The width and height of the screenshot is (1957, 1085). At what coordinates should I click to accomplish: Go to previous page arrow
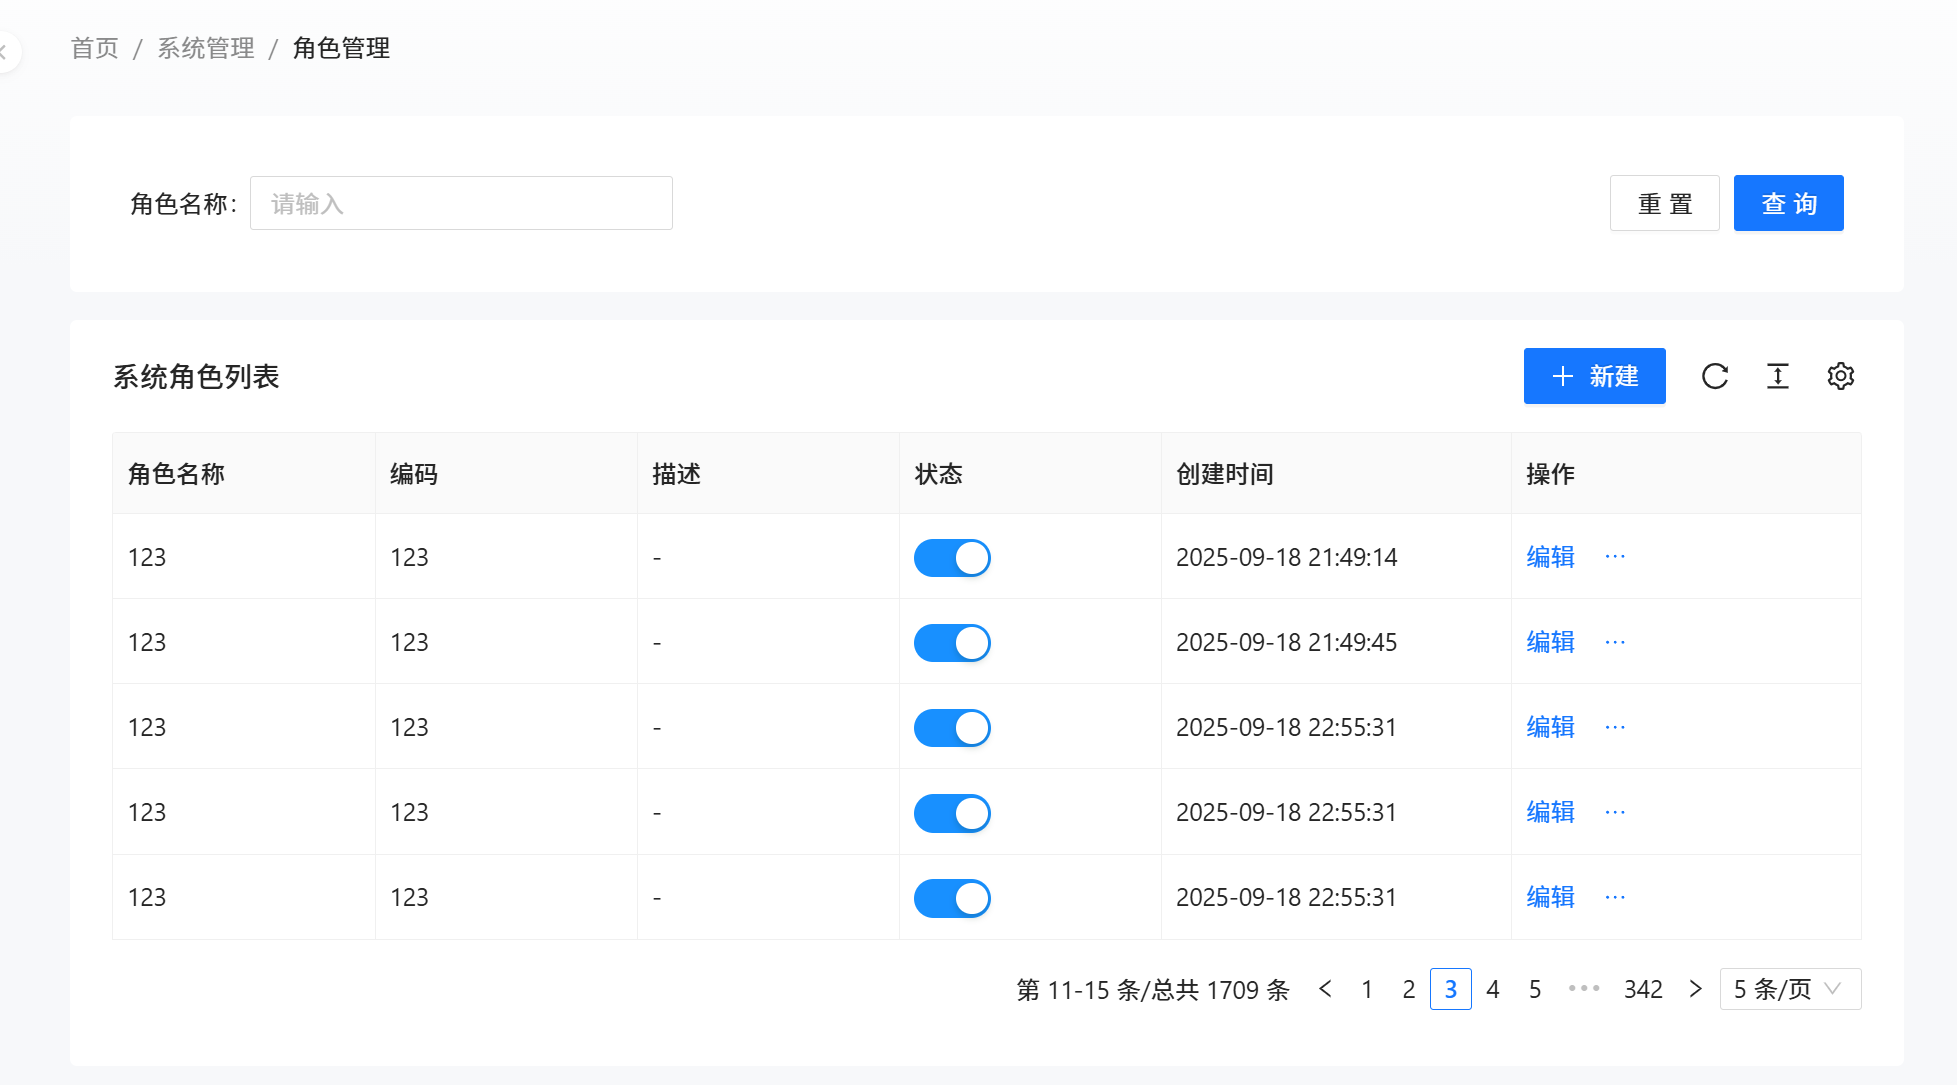pos(1326,989)
